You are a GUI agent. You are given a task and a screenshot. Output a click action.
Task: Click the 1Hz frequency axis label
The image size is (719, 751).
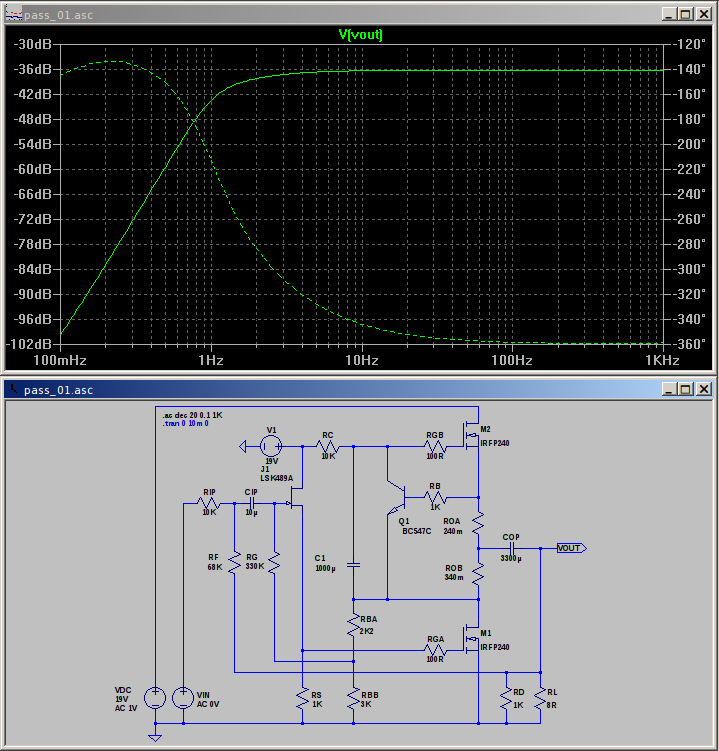pos(211,361)
